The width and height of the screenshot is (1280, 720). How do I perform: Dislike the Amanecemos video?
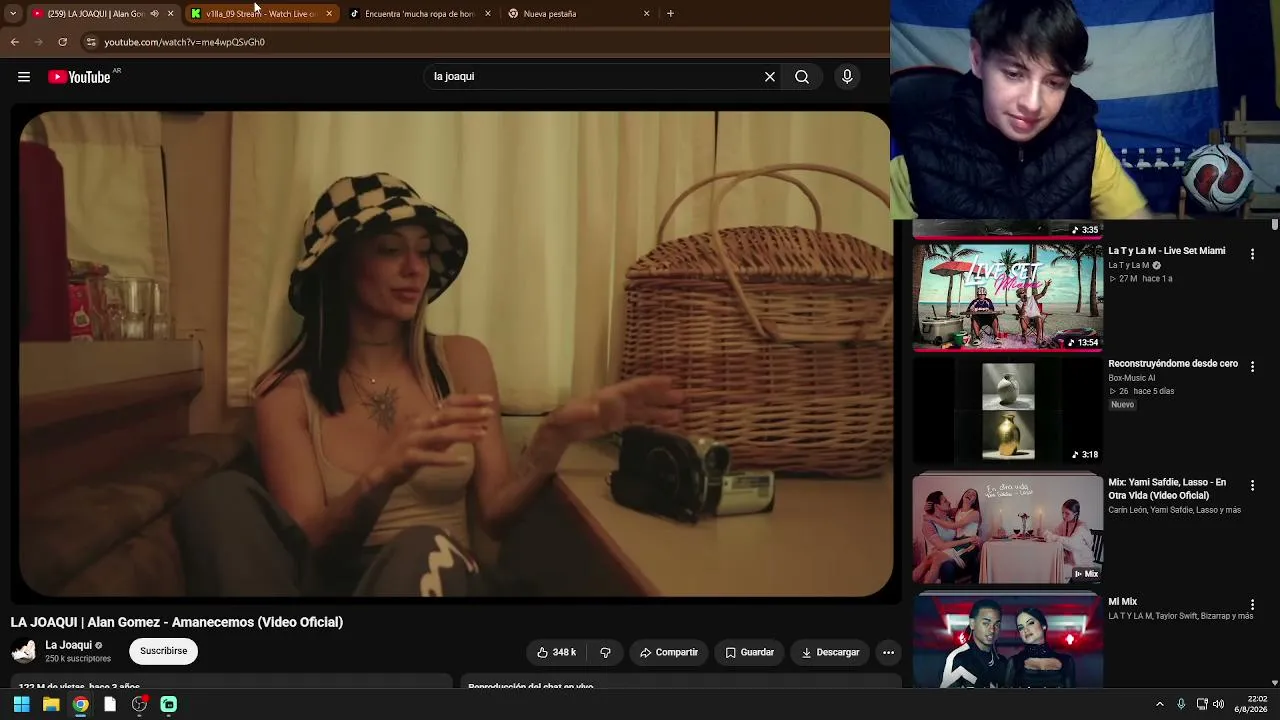605,652
